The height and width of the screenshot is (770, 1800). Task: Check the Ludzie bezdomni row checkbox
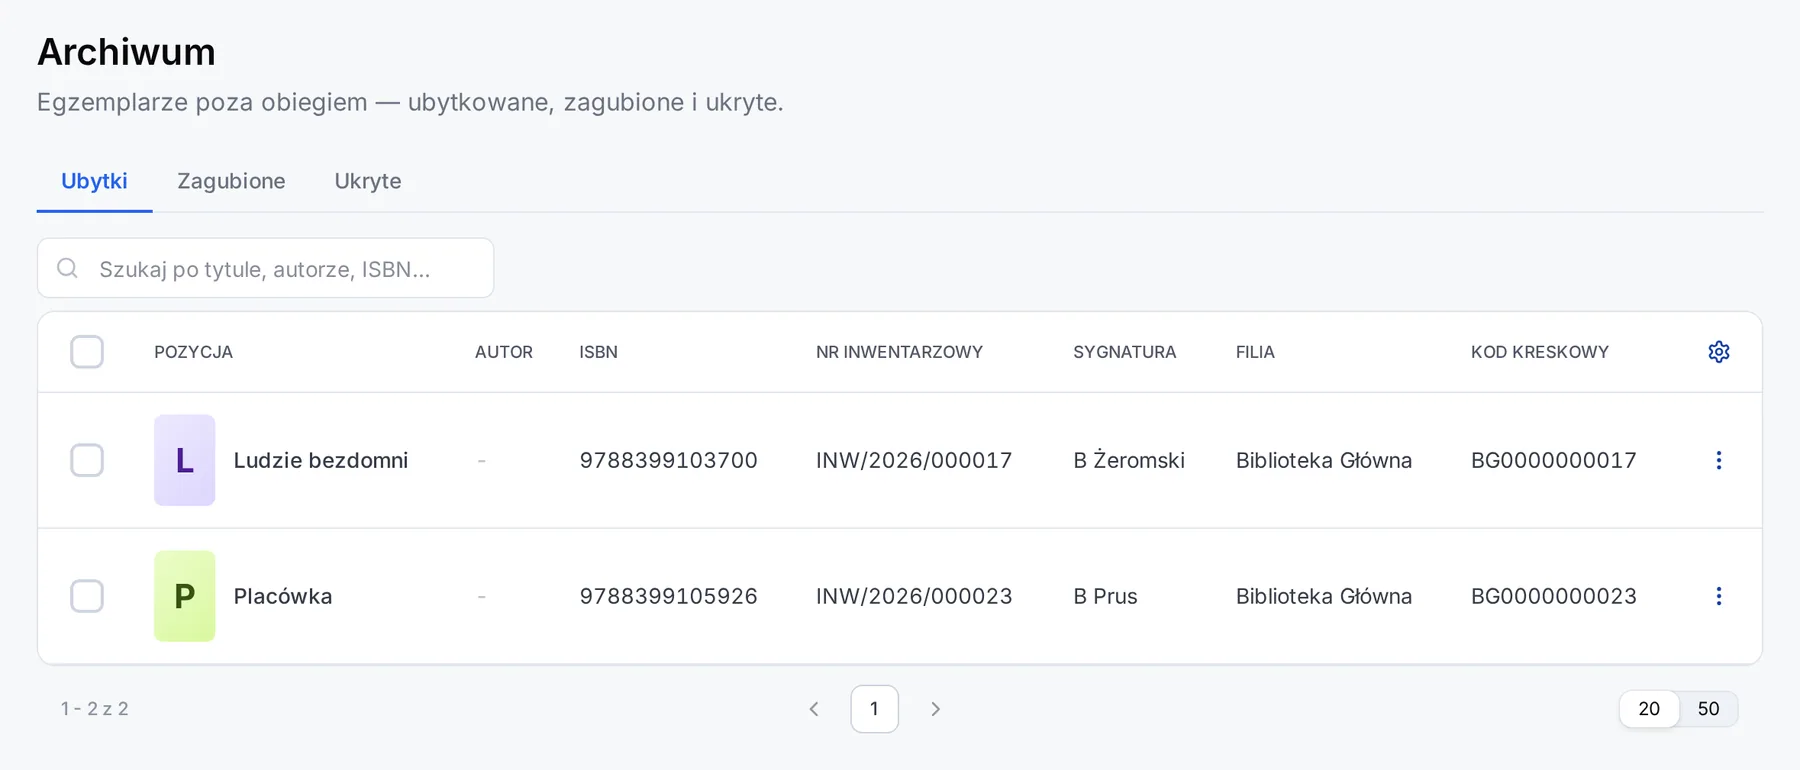87,460
